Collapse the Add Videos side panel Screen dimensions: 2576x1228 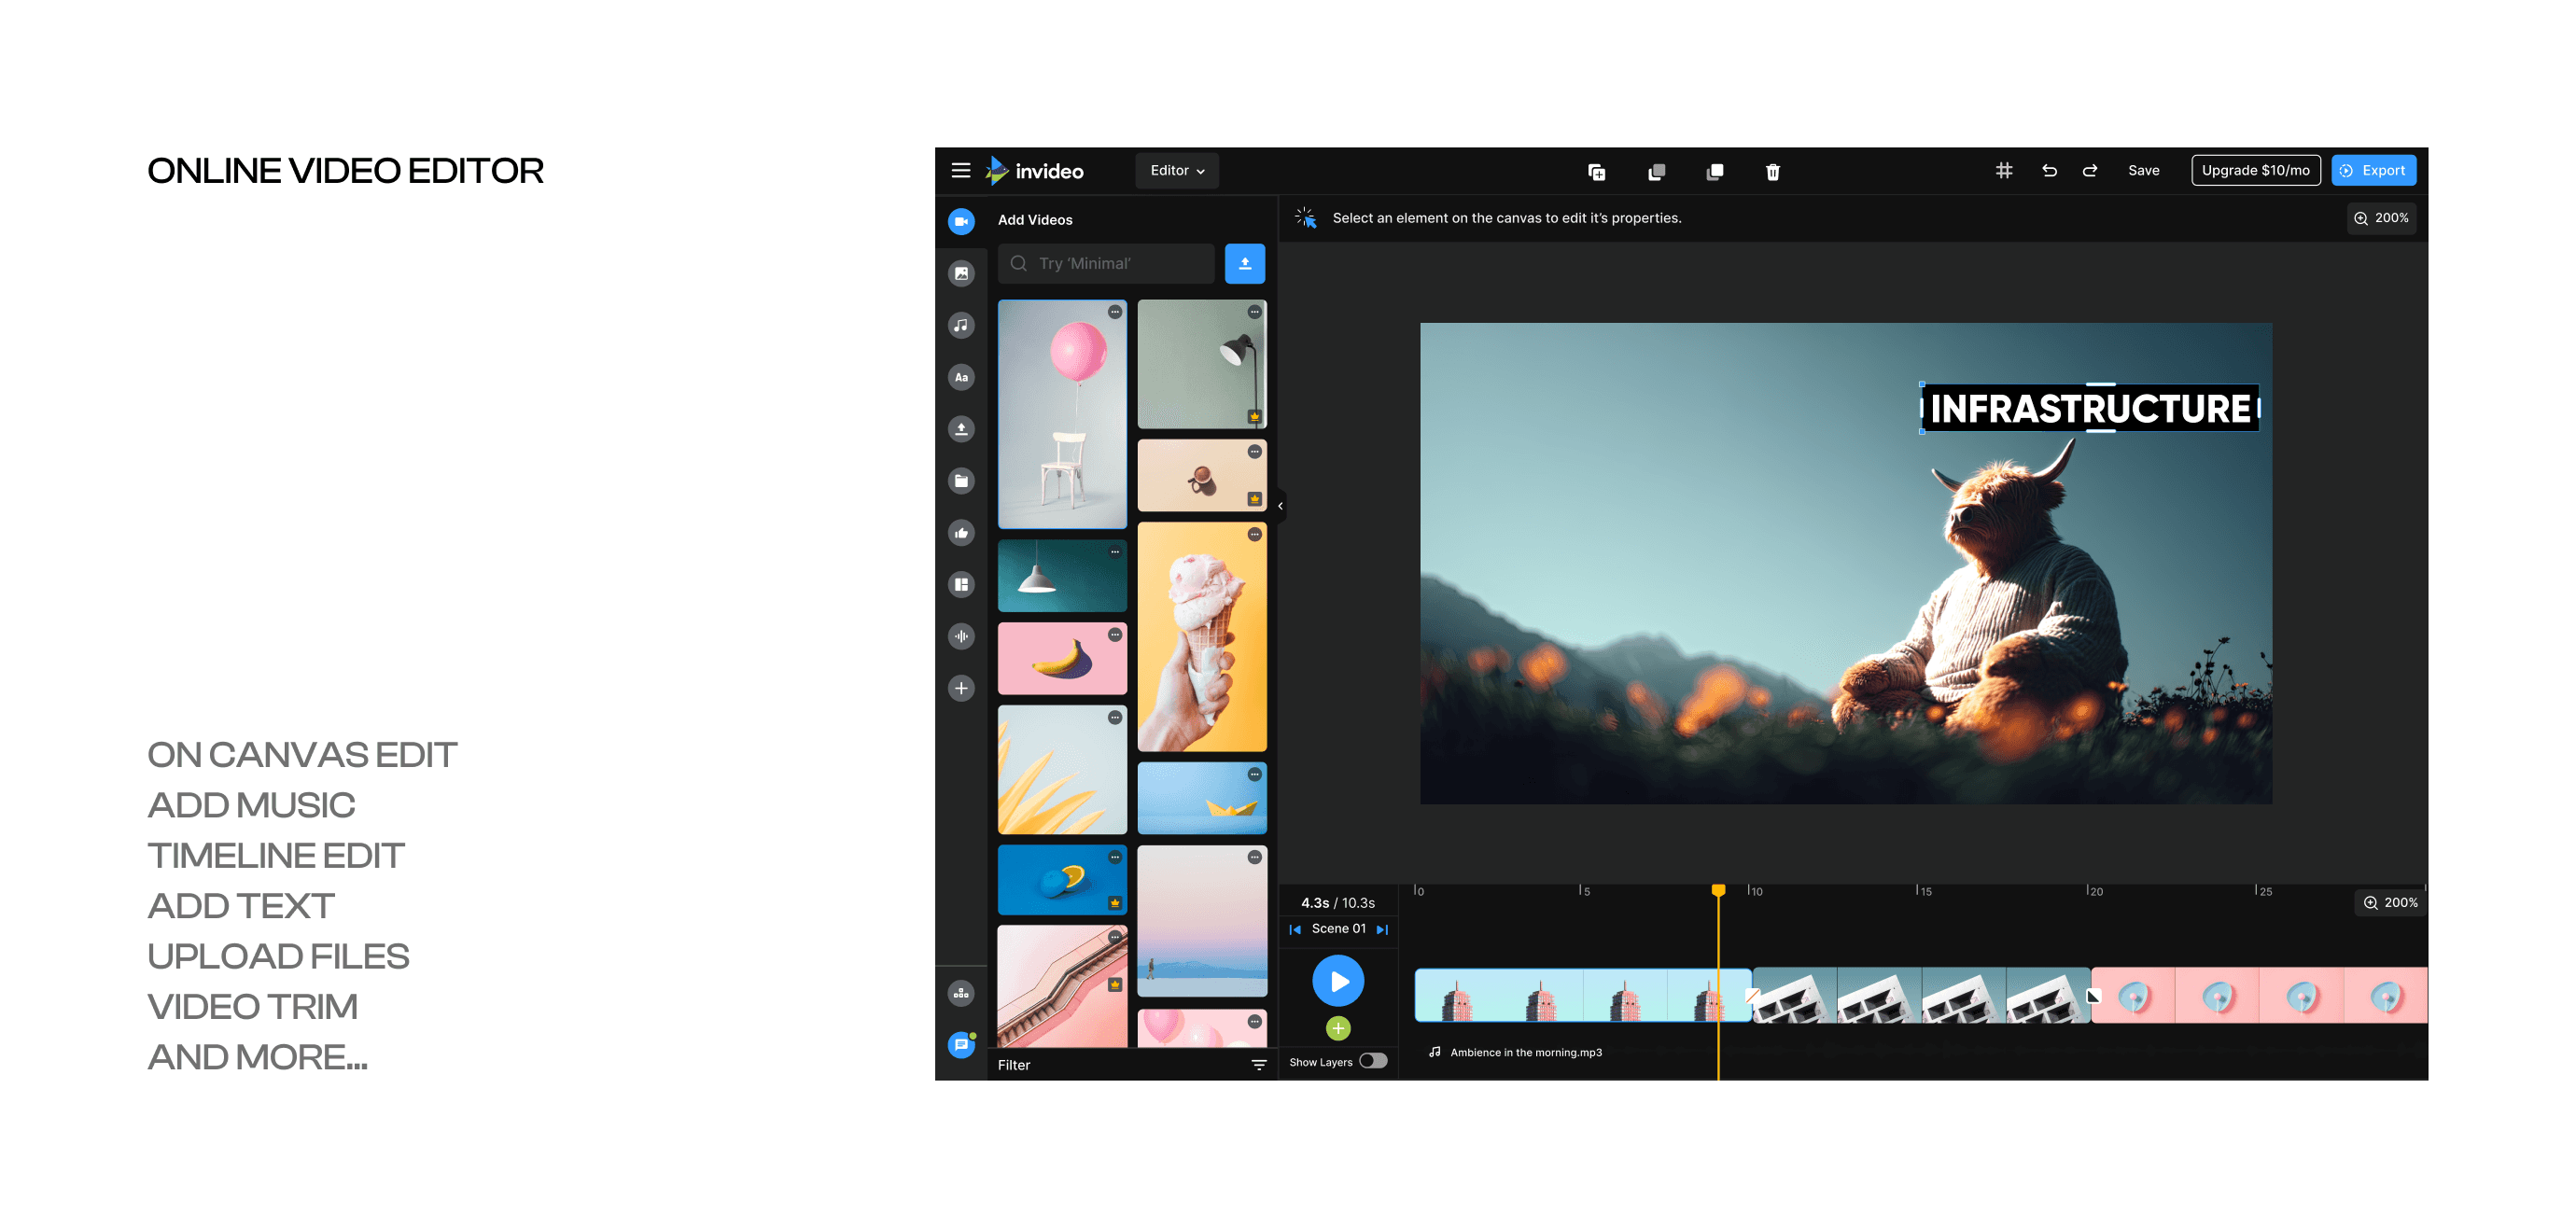[1280, 506]
